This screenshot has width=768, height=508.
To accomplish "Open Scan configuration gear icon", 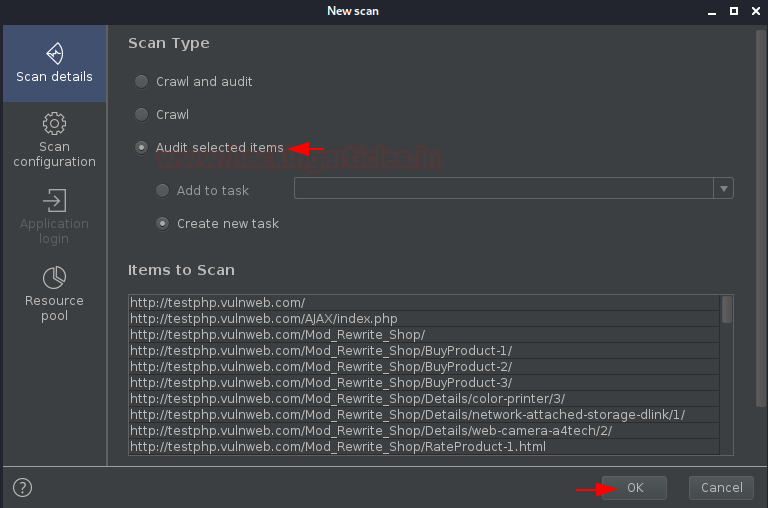I will [54, 123].
